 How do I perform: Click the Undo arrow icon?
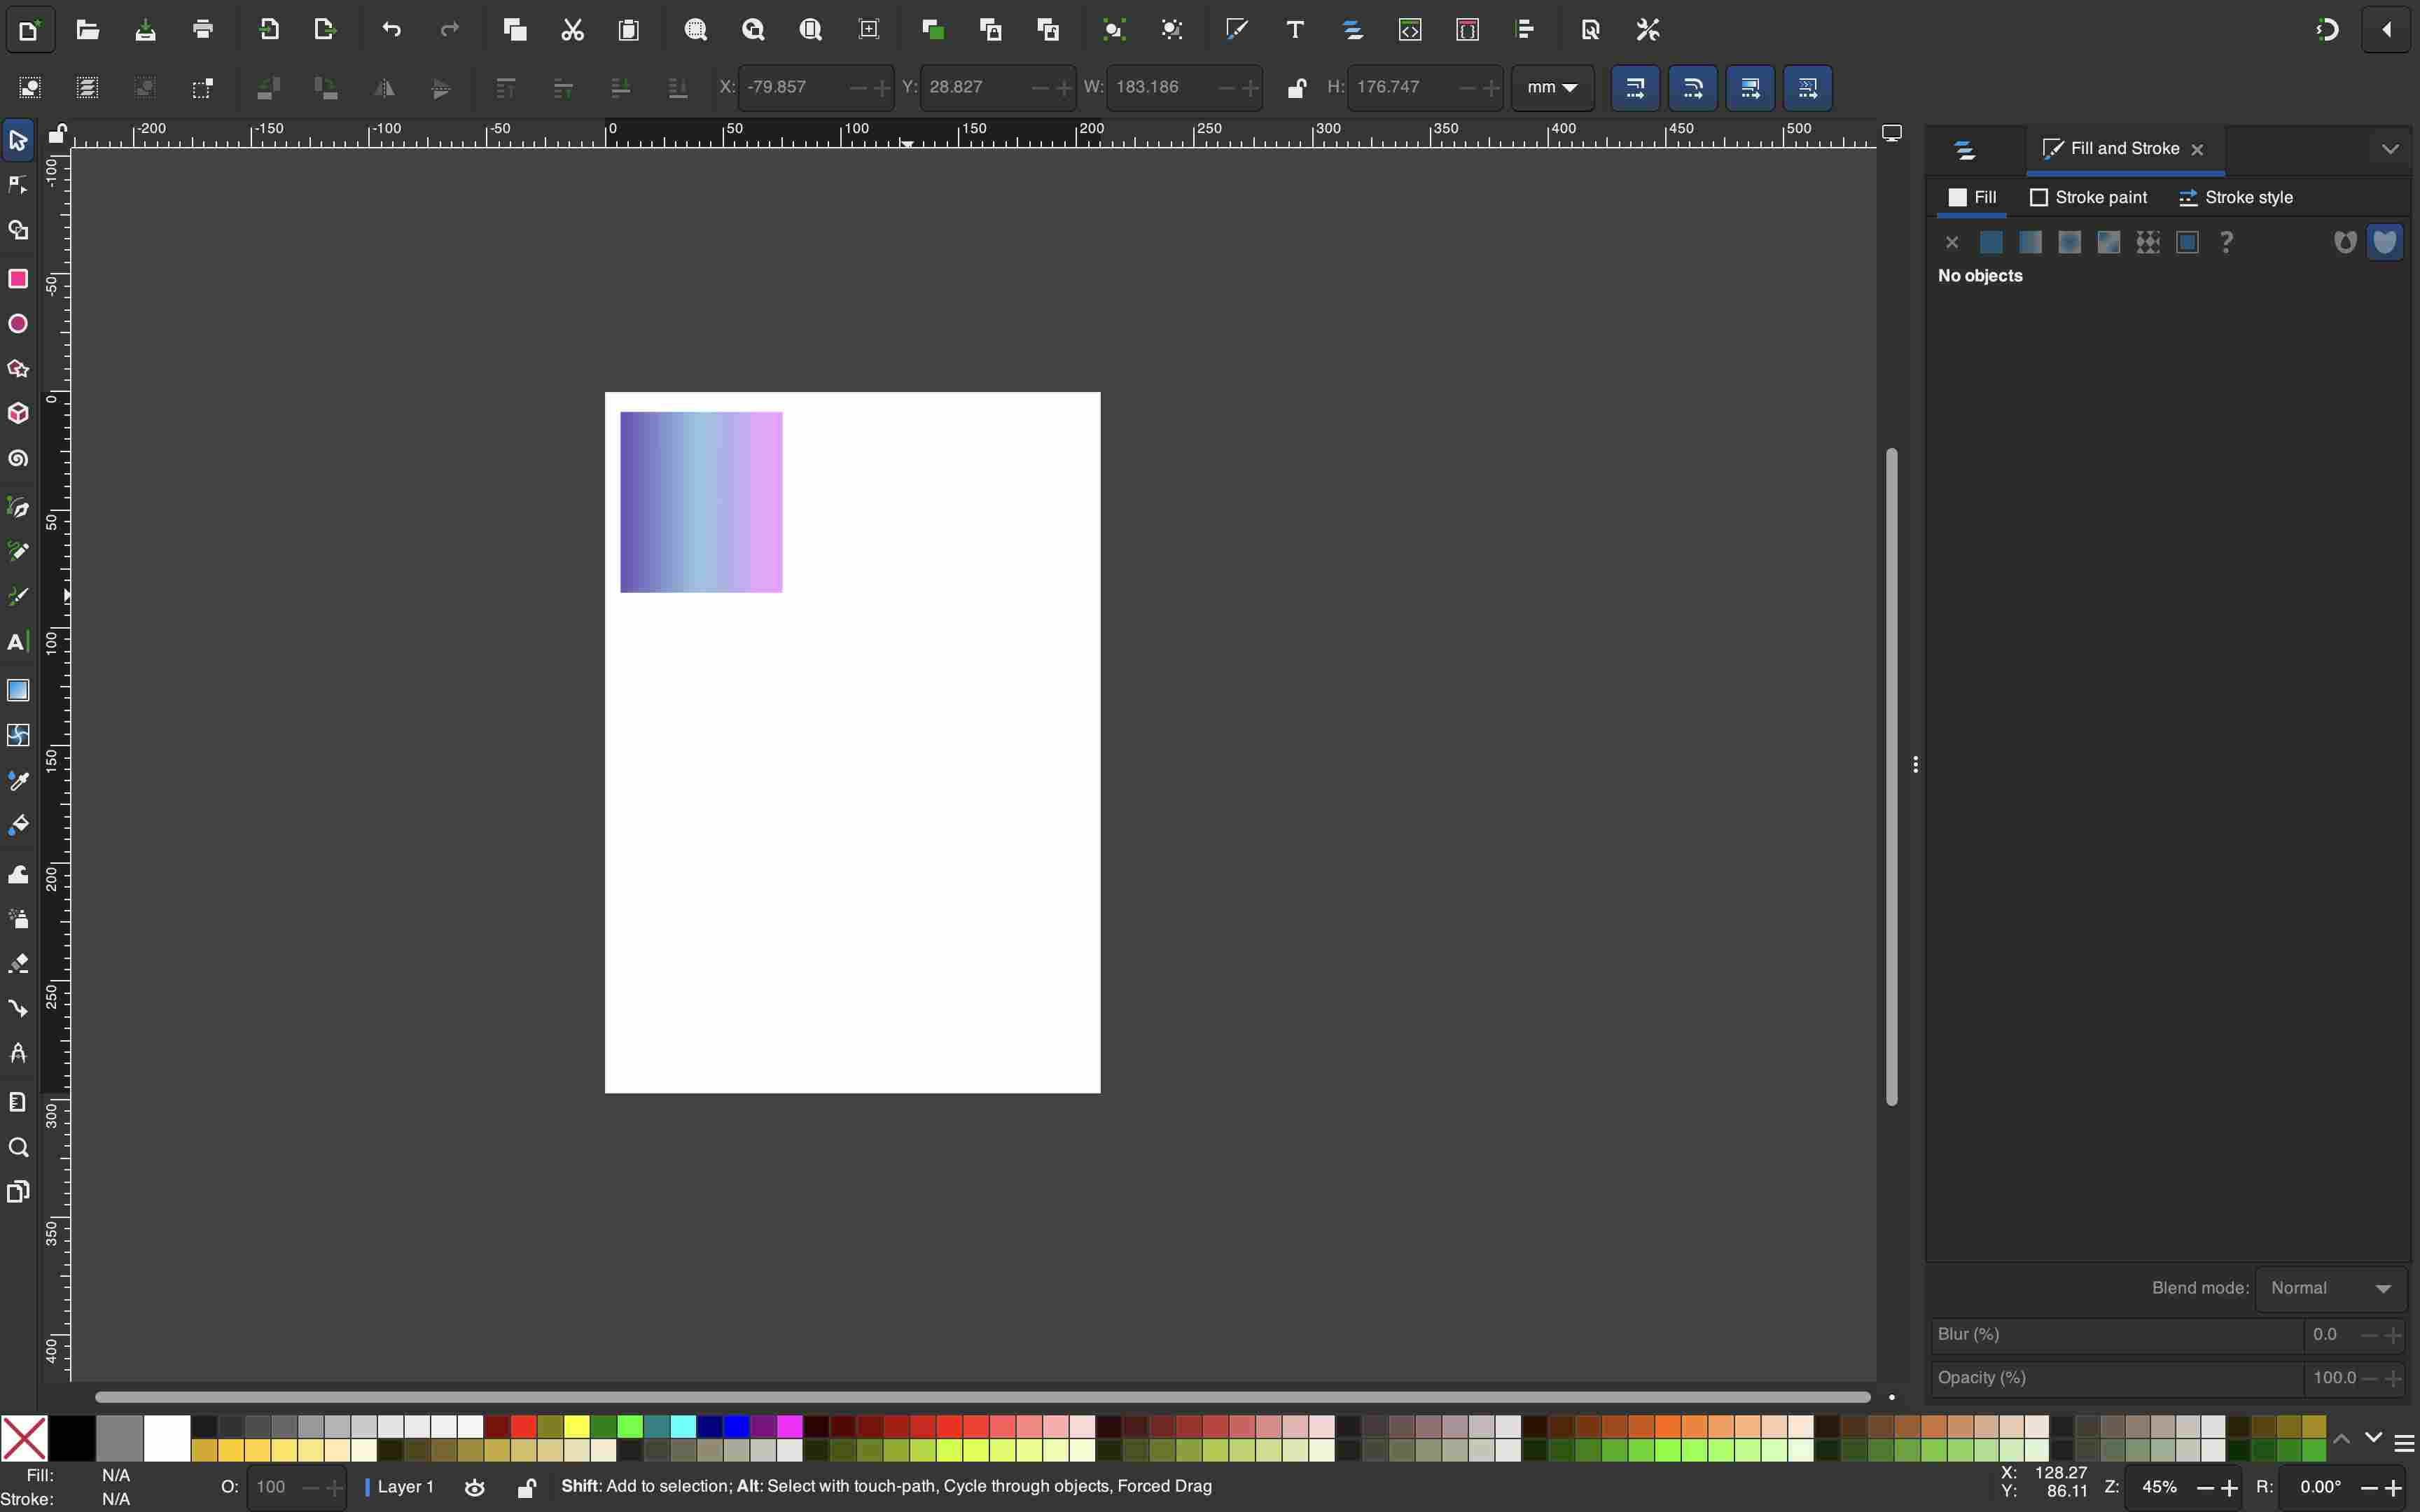(x=392, y=30)
